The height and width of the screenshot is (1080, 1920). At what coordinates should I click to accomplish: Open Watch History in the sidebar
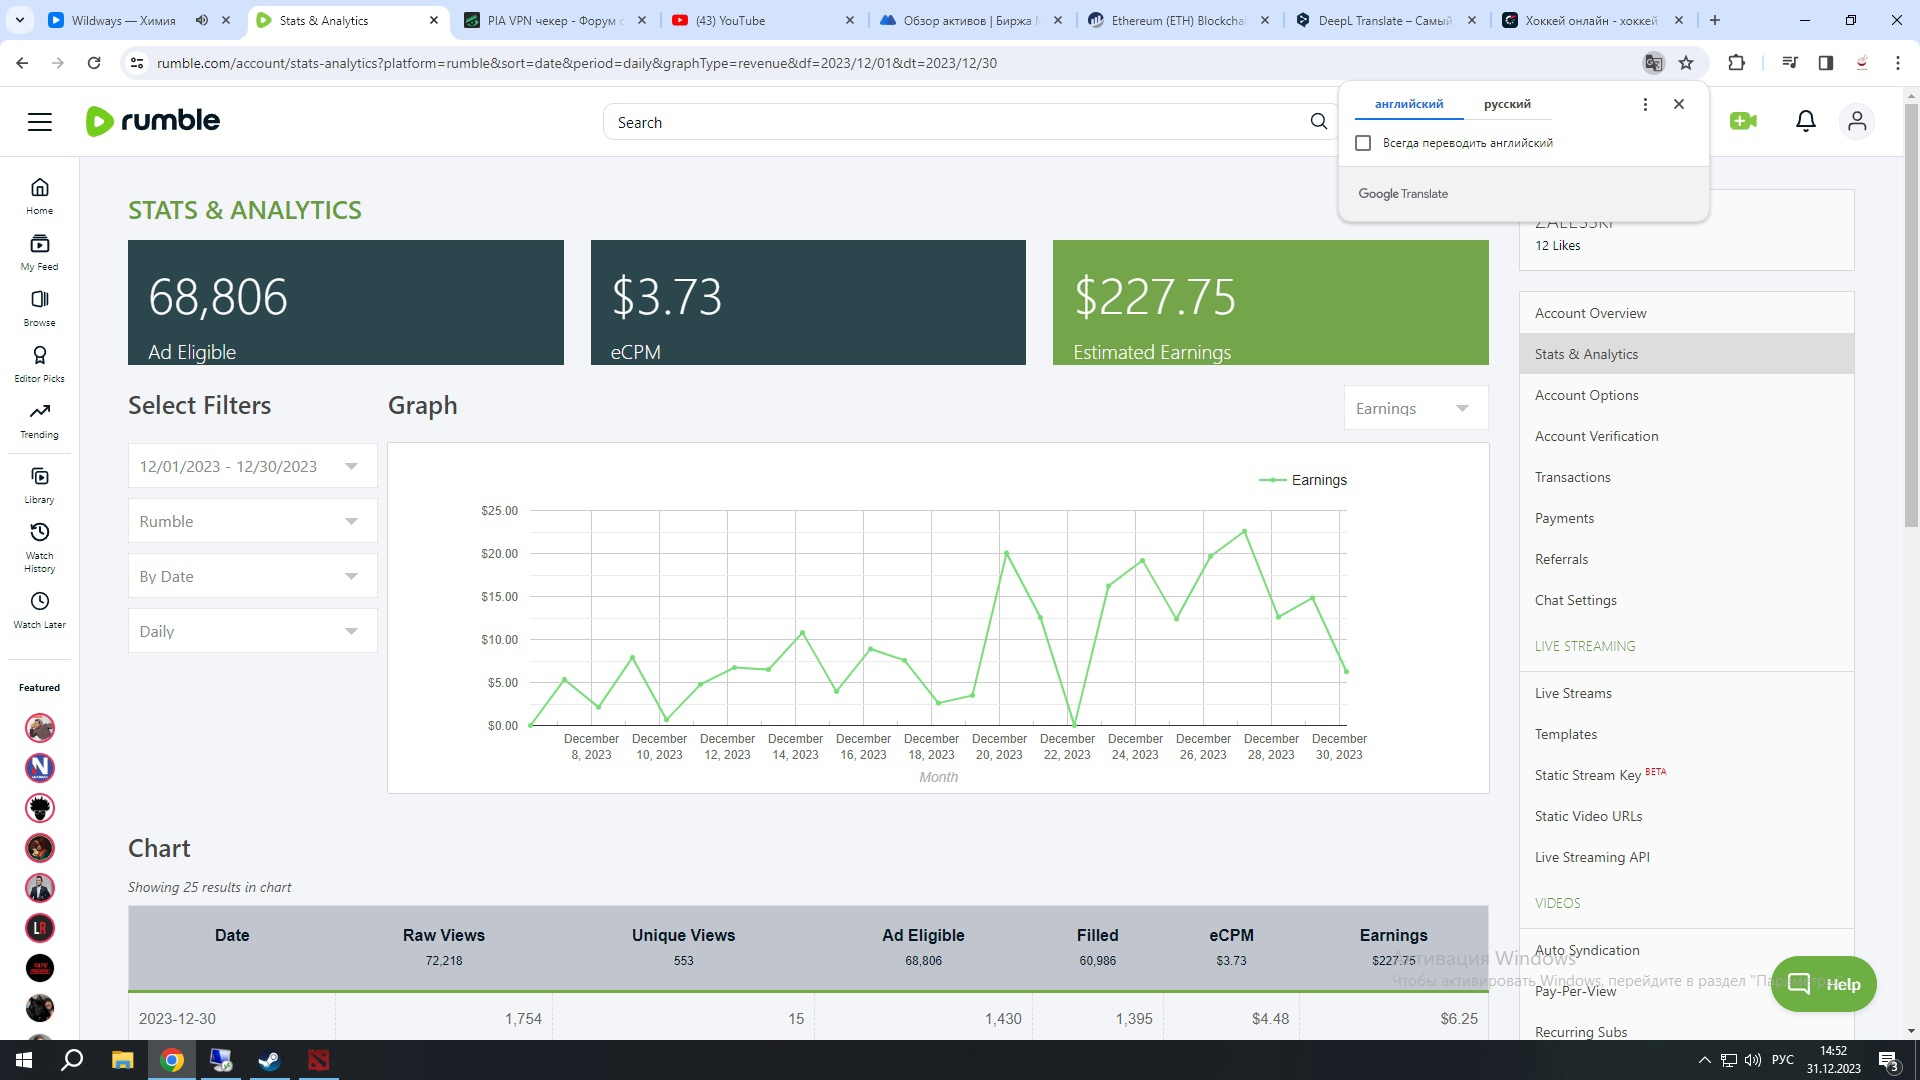(40, 546)
